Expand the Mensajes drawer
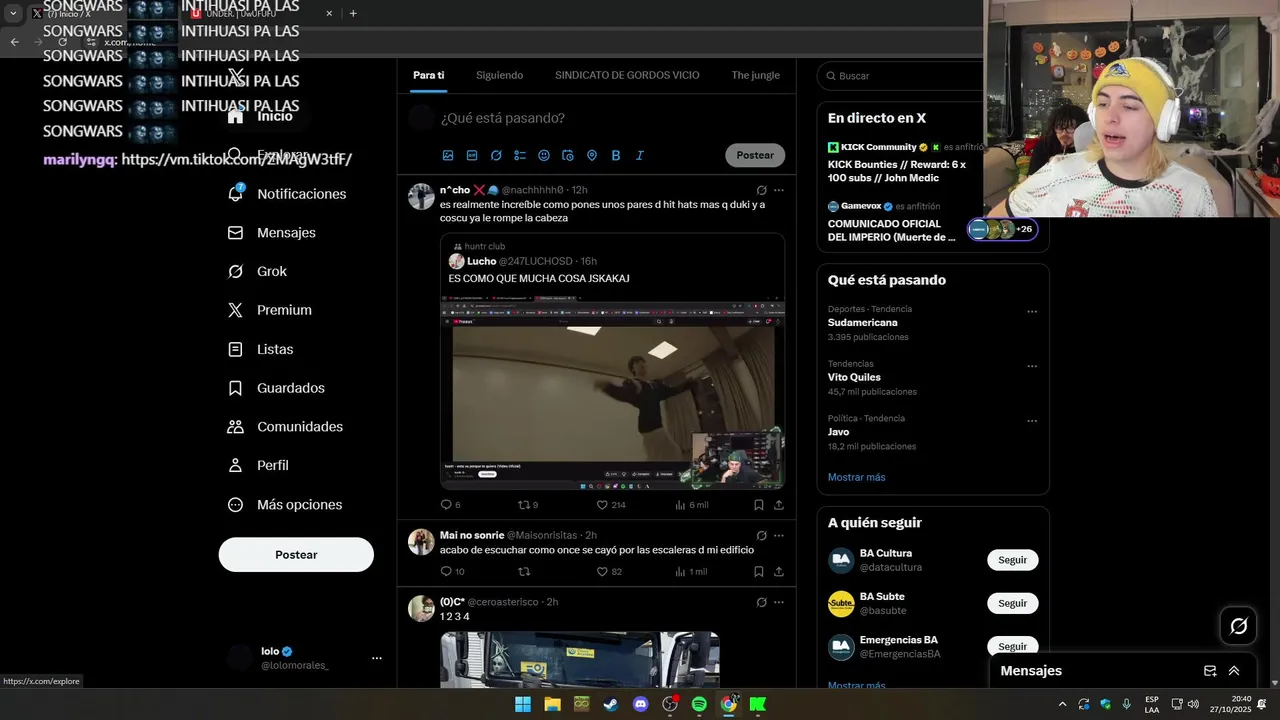 coord(1234,671)
